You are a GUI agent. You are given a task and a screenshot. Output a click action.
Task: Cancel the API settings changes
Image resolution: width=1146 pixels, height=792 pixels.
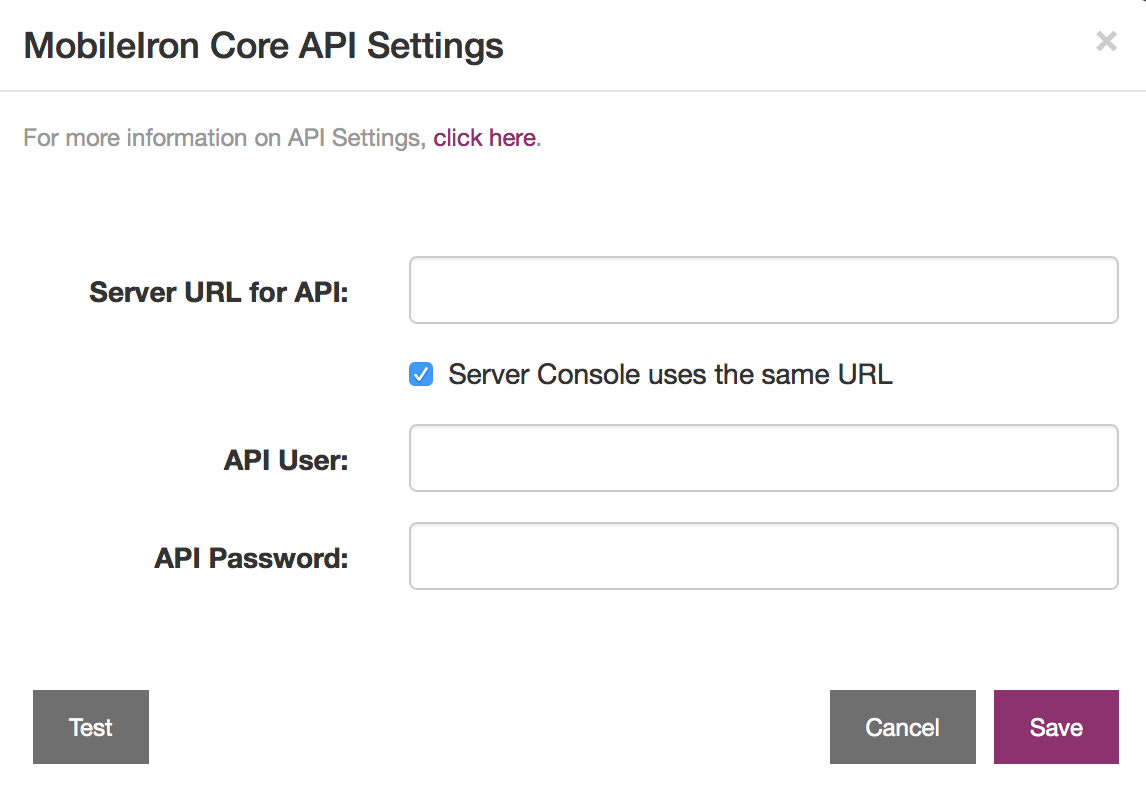[903, 727]
